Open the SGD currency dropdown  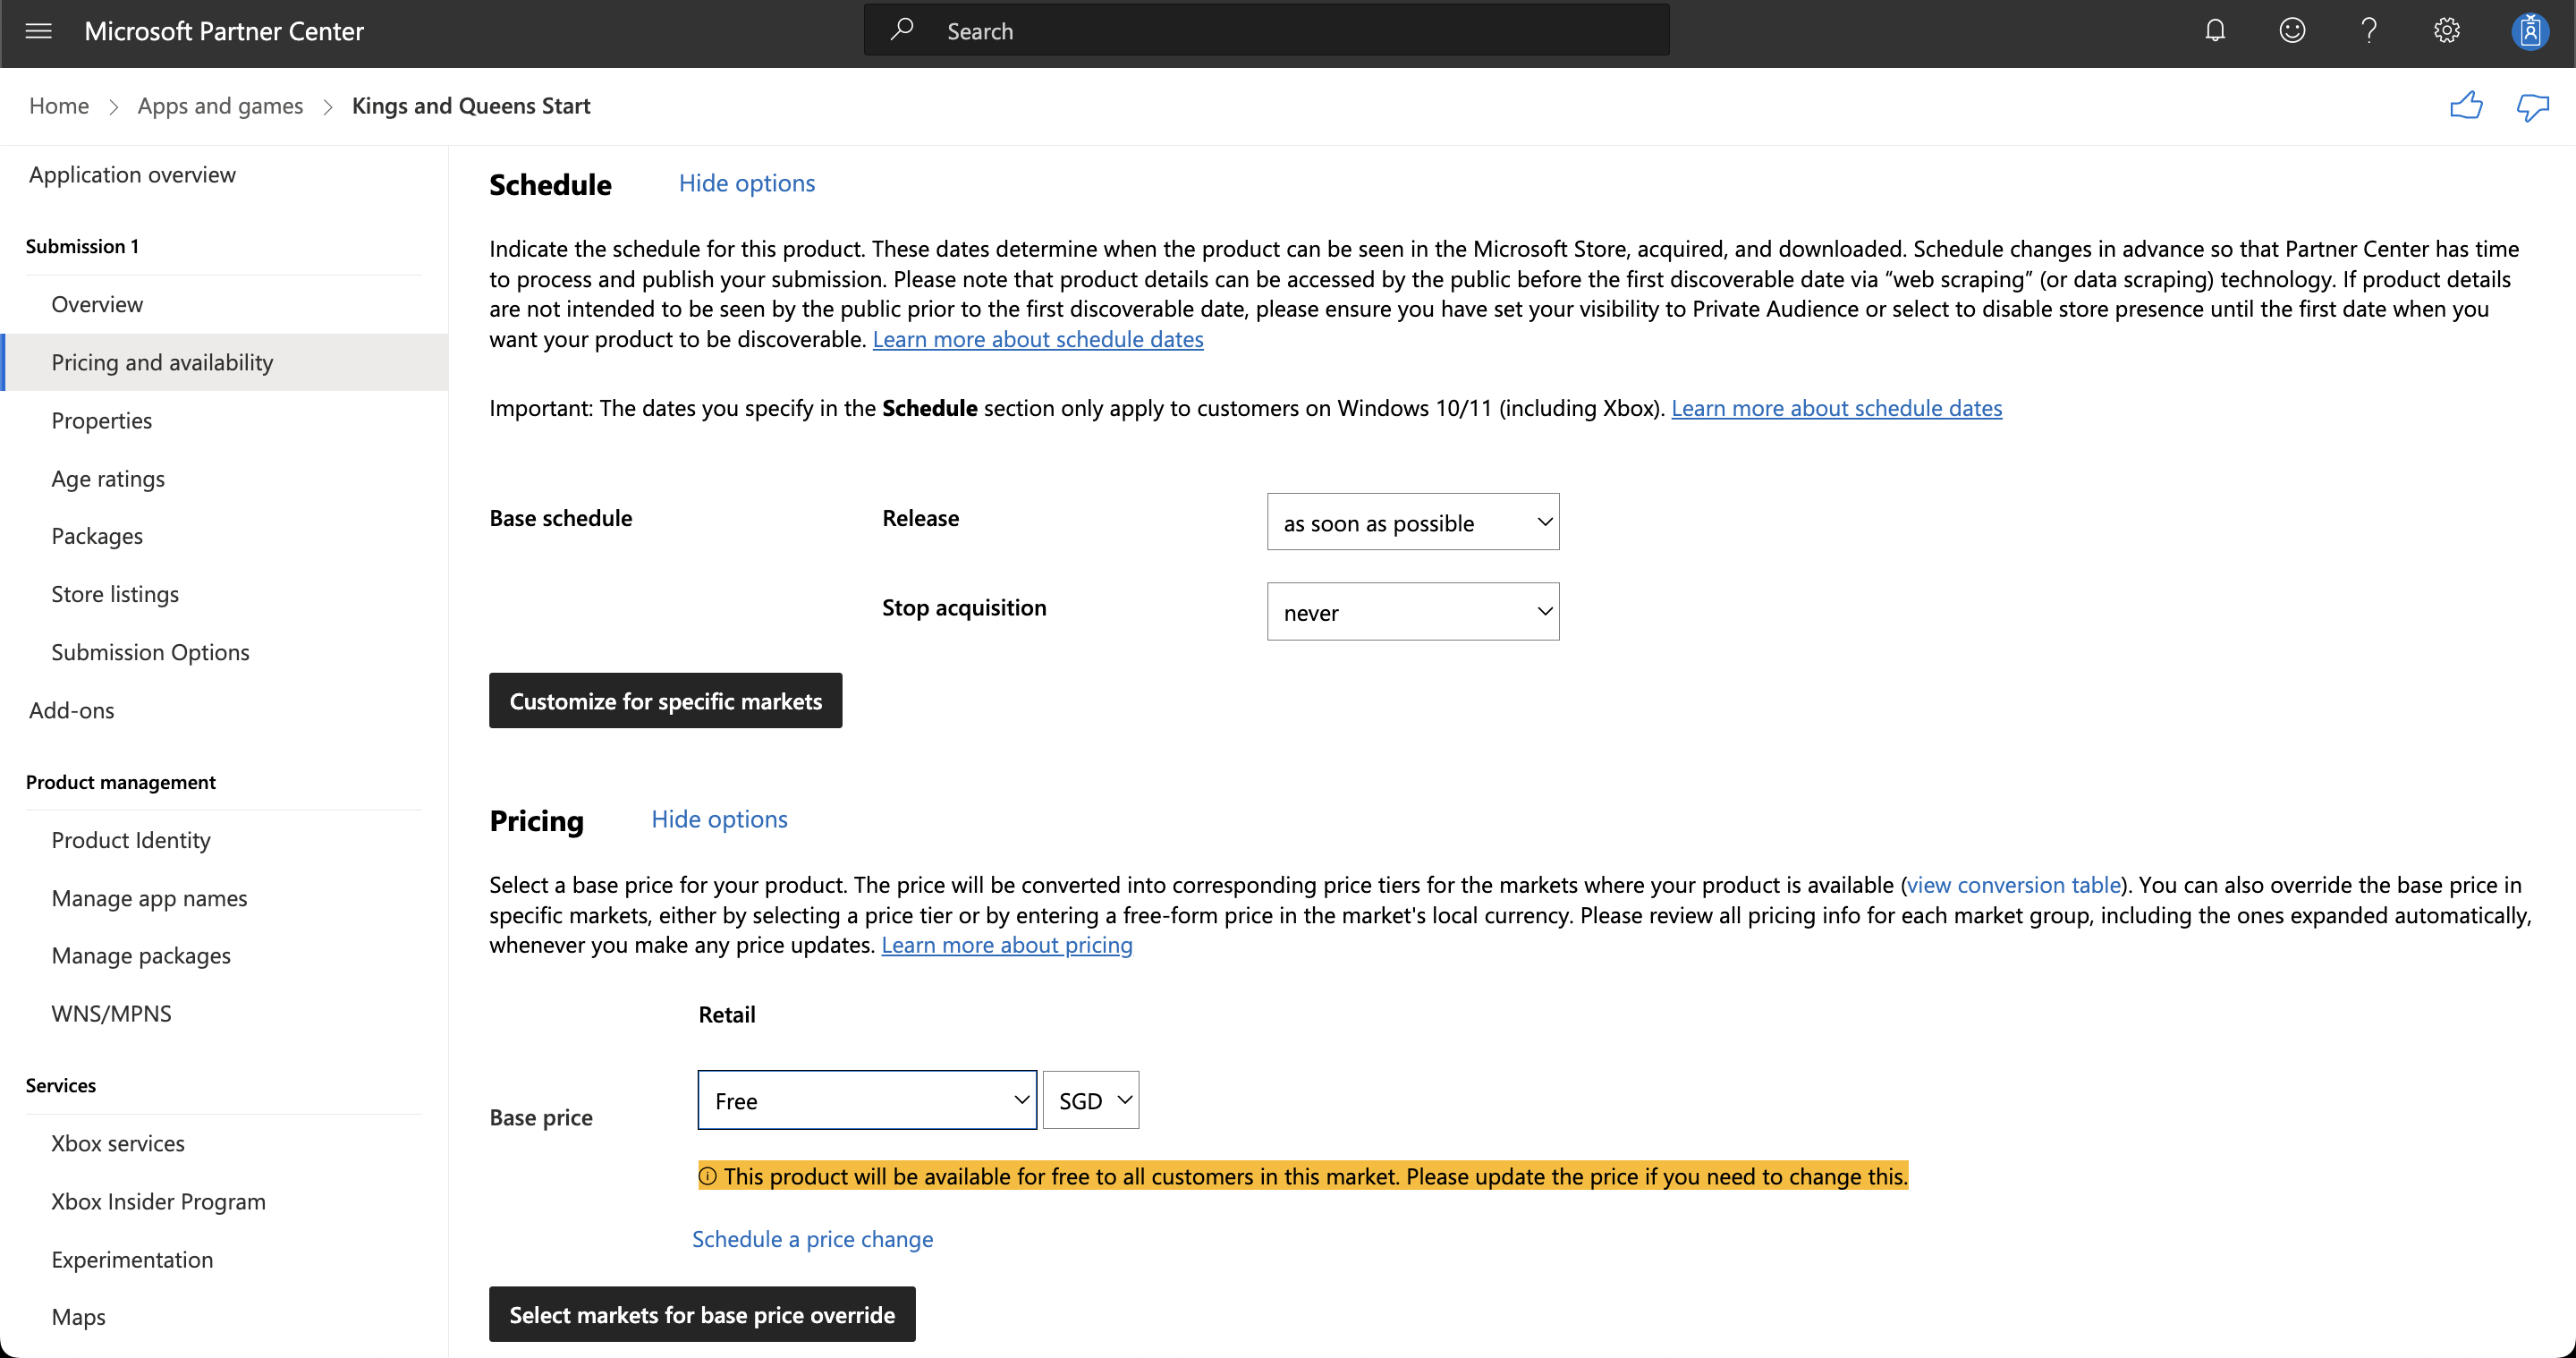coord(1090,1100)
